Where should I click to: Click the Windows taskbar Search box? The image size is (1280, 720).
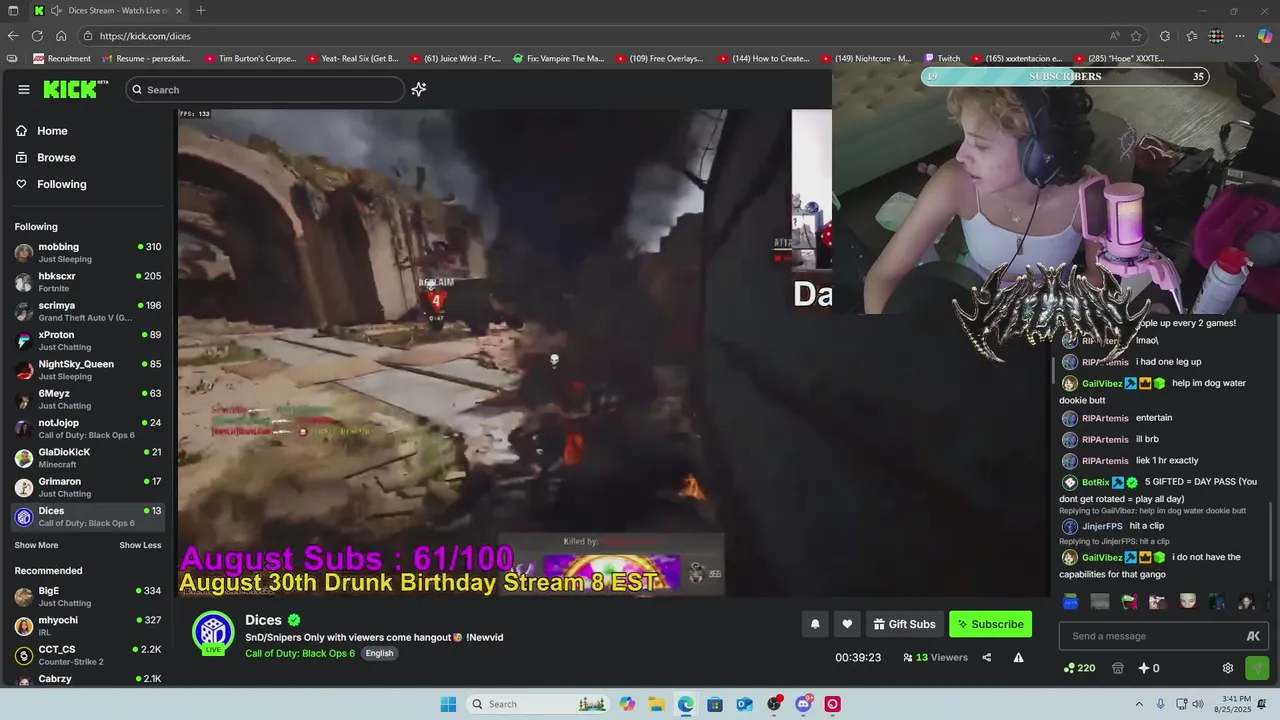coord(538,704)
